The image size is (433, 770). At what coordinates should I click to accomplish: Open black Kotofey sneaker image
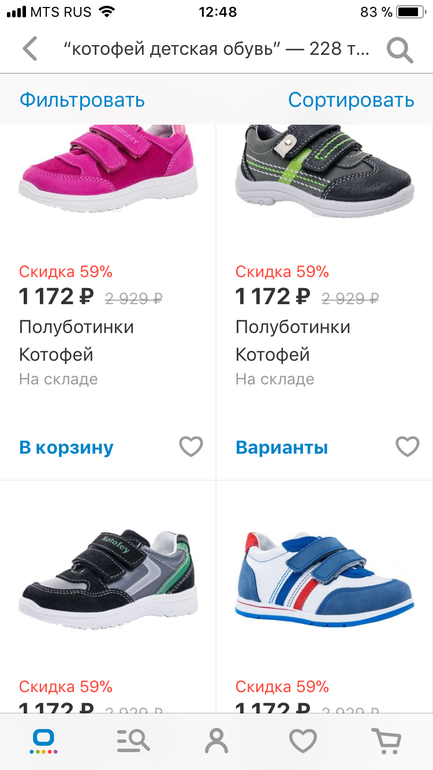108,579
